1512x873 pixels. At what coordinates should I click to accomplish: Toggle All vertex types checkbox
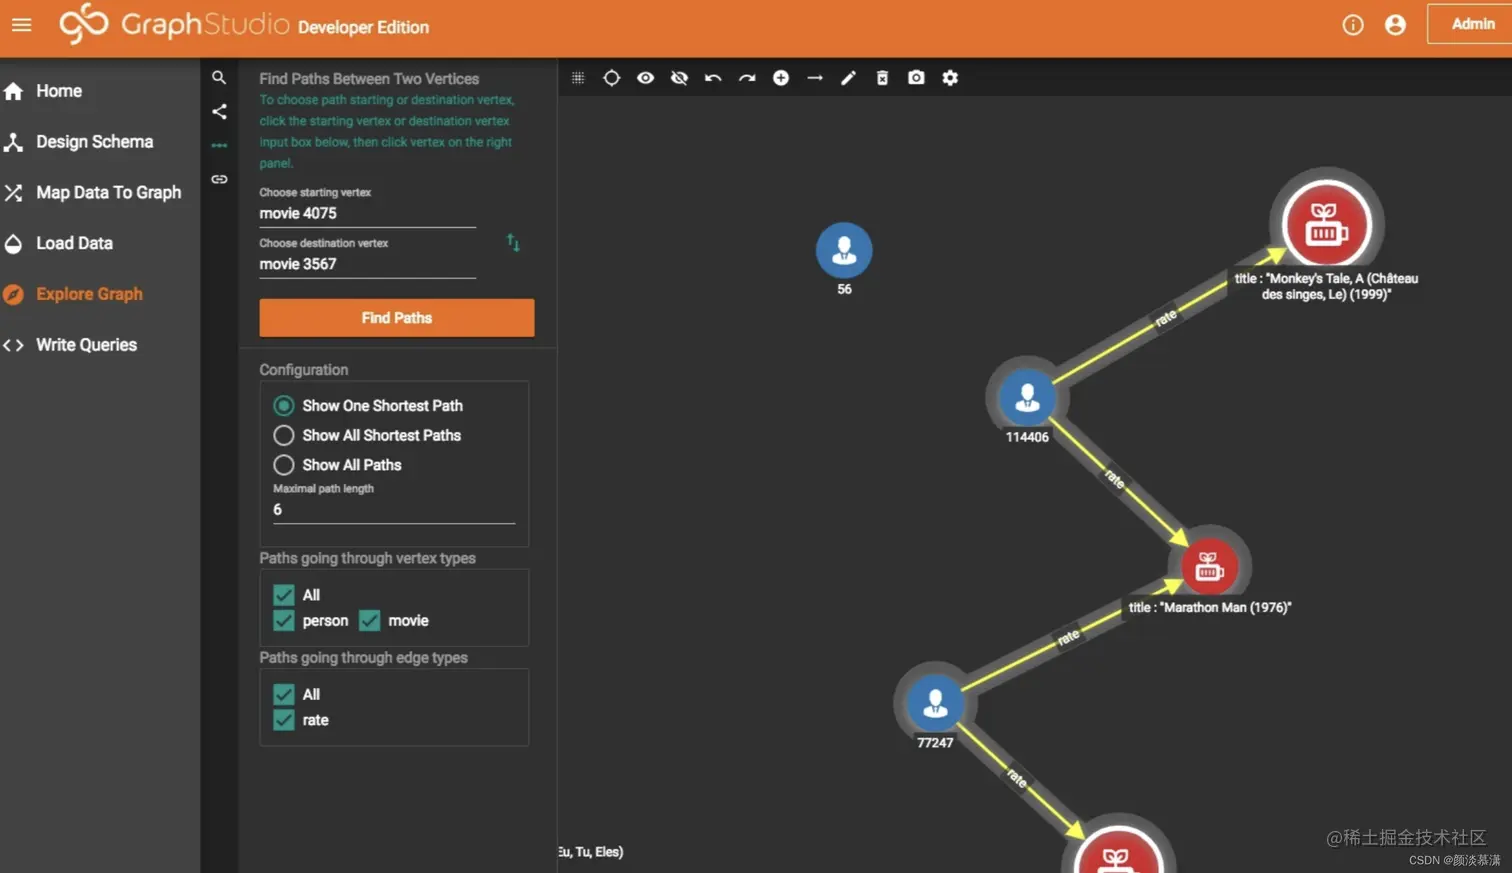[x=284, y=595]
